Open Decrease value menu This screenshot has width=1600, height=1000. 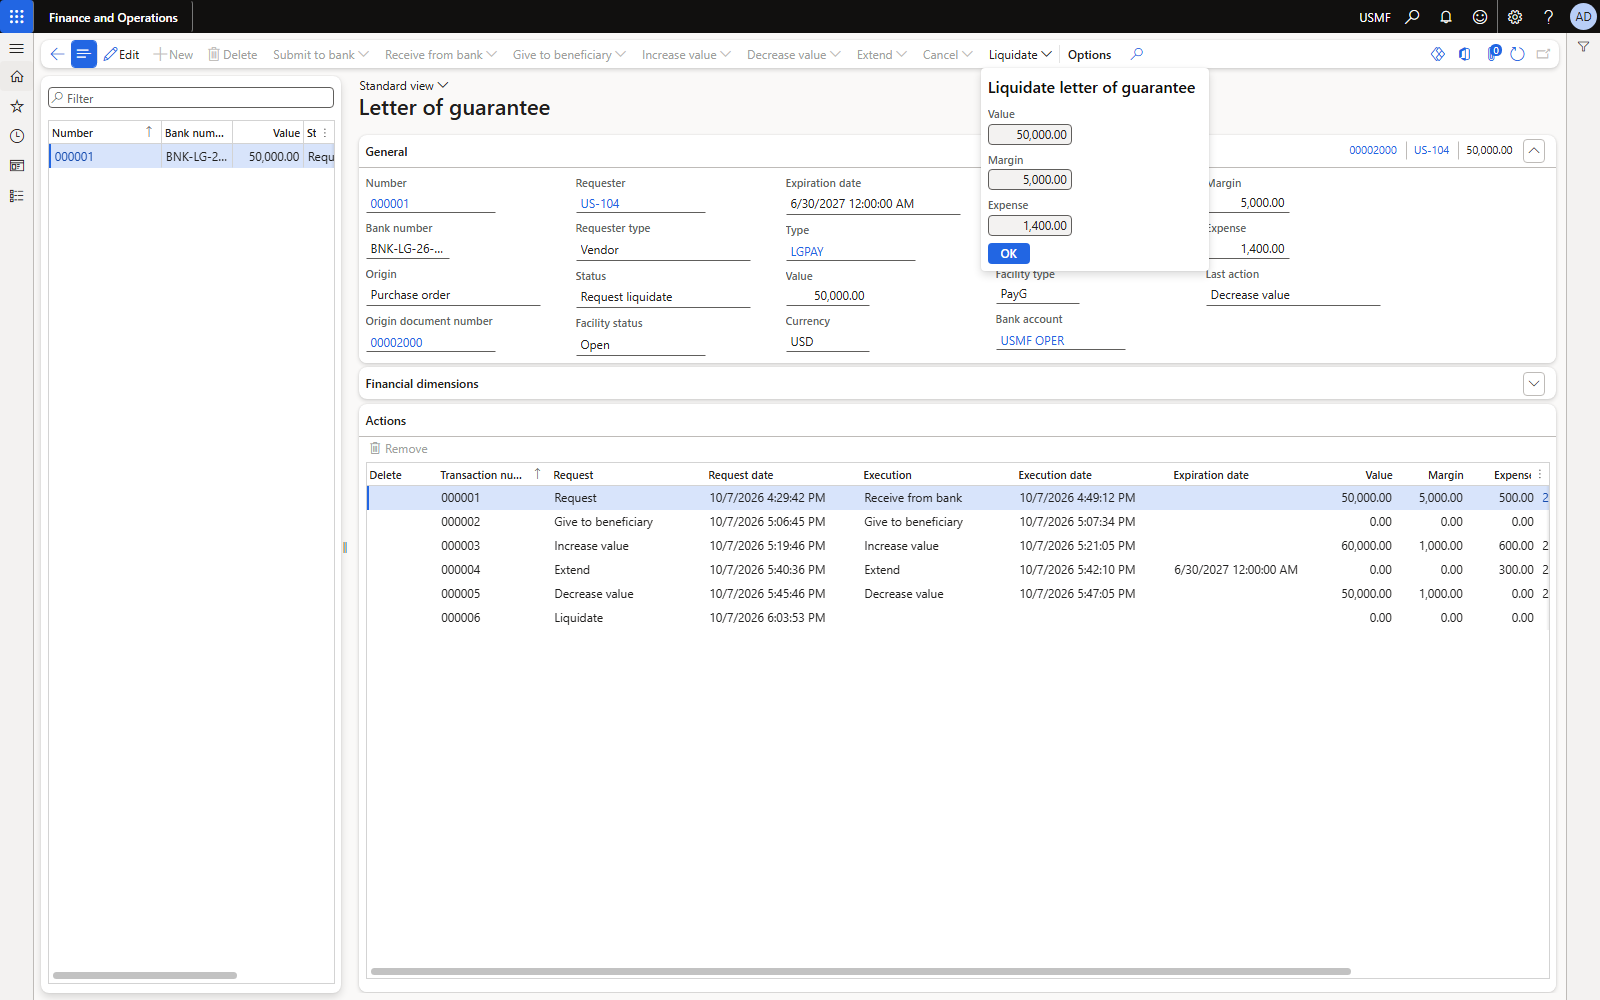click(x=794, y=54)
